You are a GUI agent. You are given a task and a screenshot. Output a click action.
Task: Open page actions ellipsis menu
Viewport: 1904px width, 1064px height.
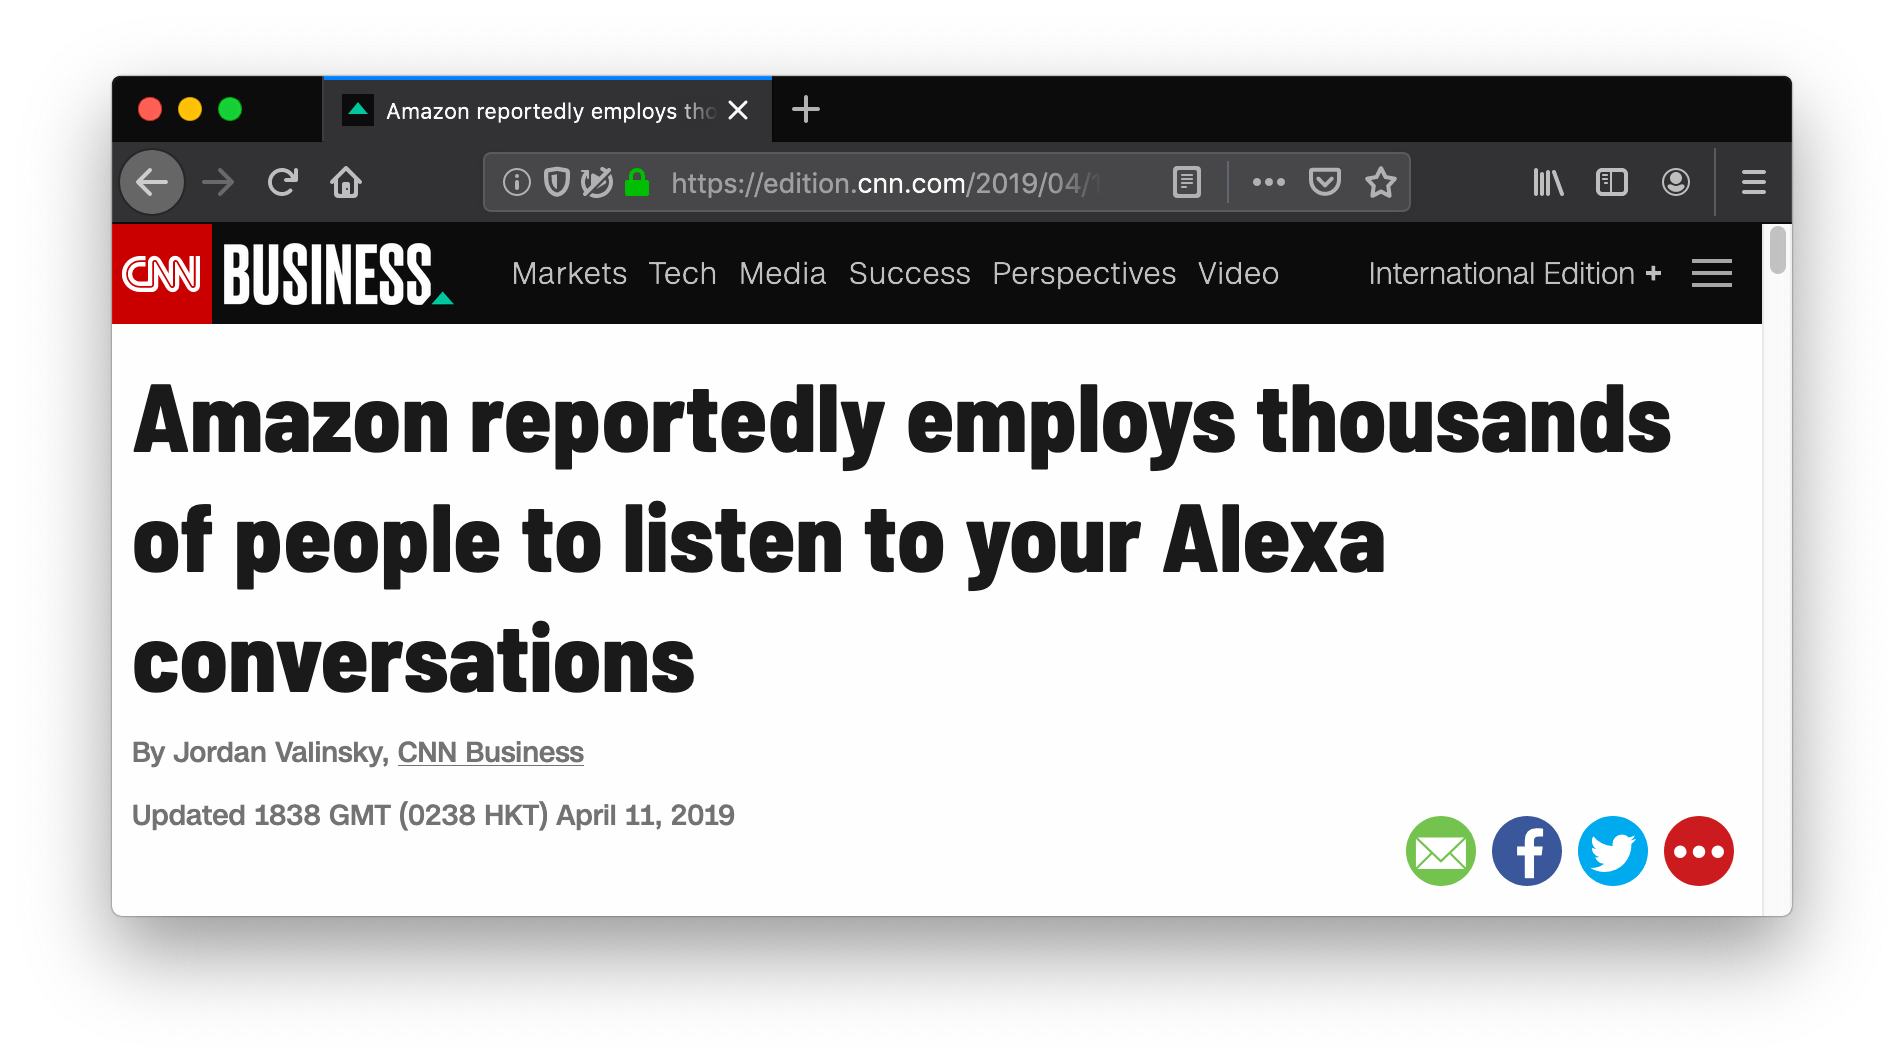point(1268,182)
